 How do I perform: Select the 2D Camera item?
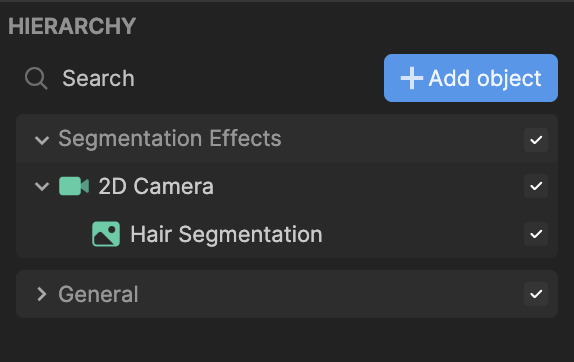(x=156, y=186)
